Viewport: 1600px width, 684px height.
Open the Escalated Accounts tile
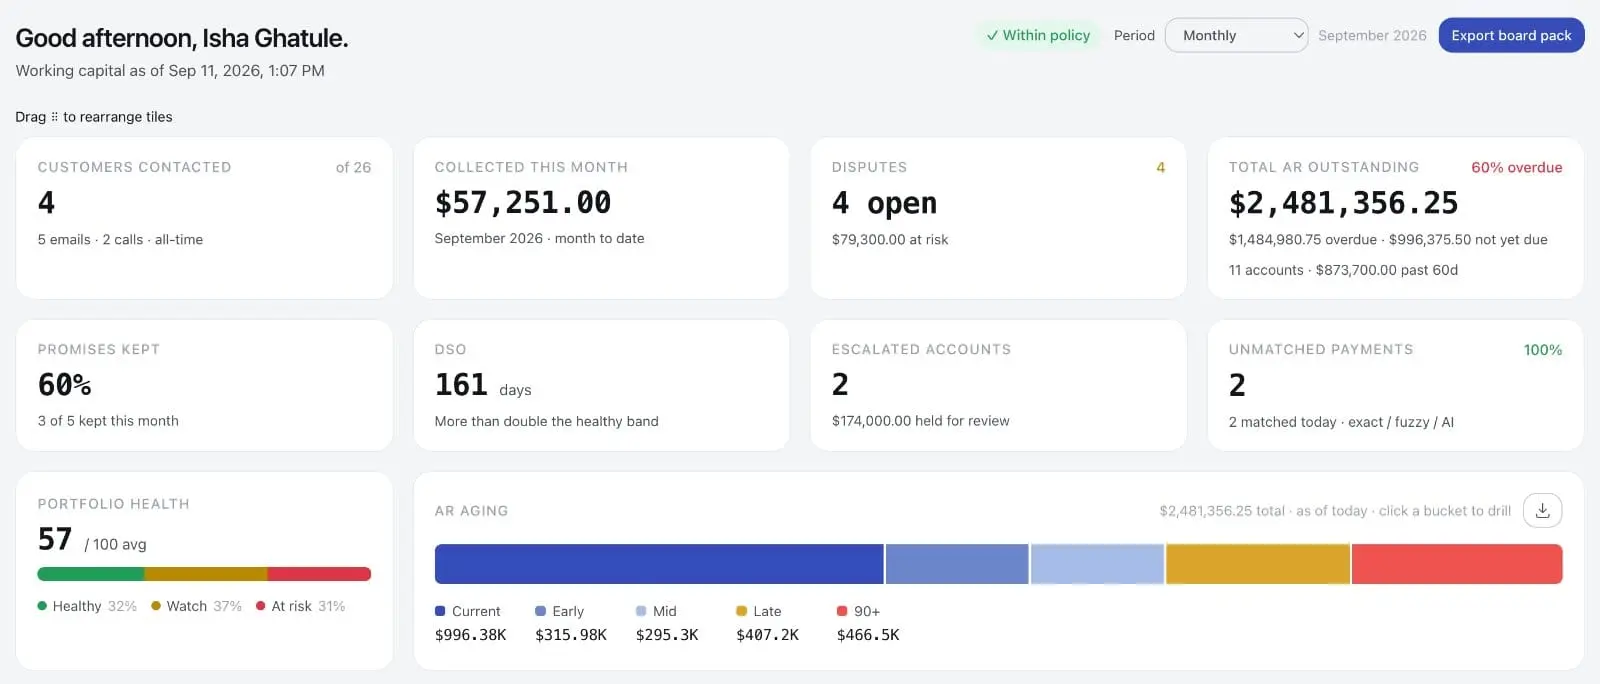[998, 385]
